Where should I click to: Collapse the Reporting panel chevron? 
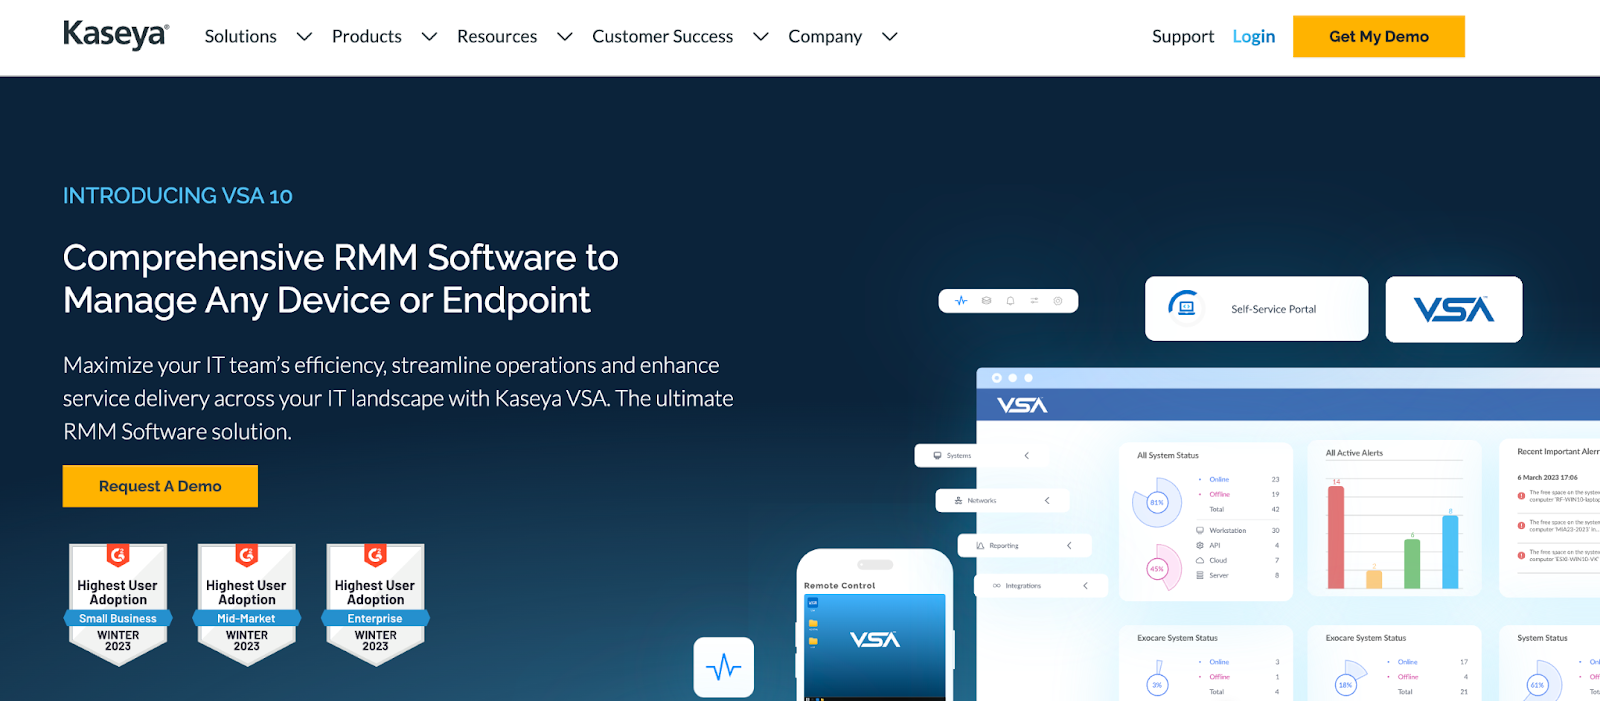[1069, 545]
